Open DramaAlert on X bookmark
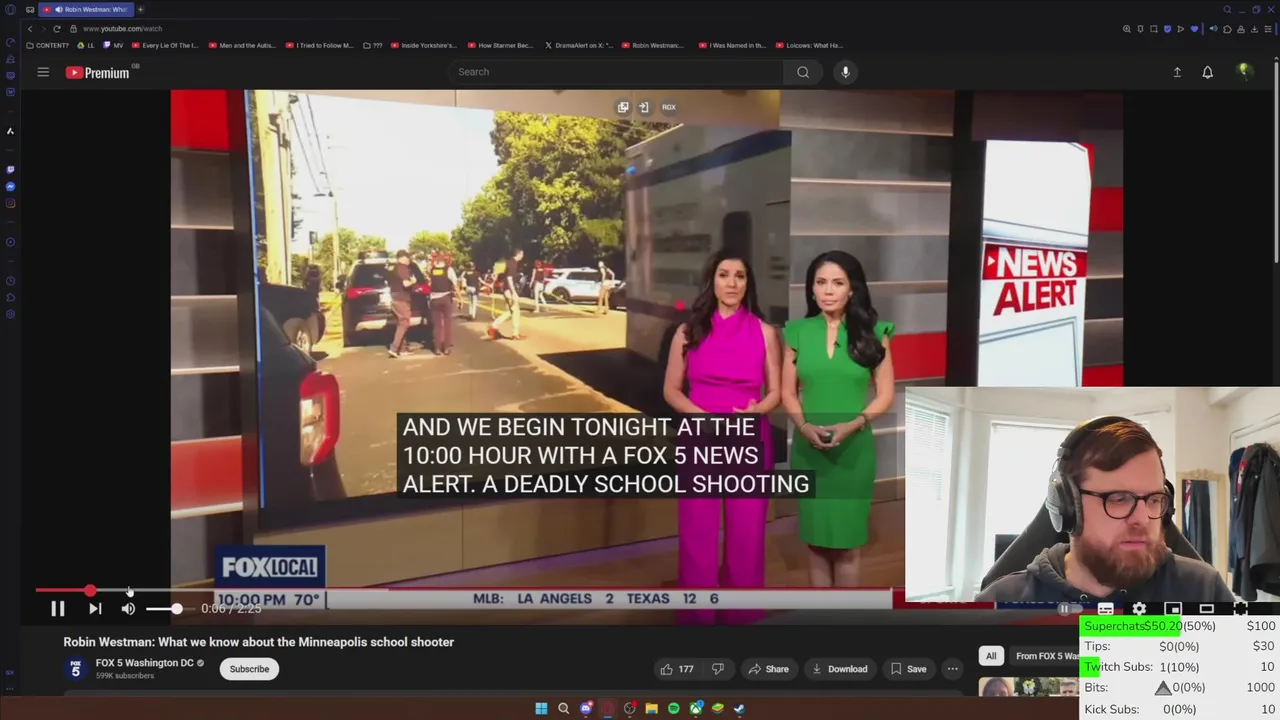This screenshot has width=1280, height=720. 579,45
